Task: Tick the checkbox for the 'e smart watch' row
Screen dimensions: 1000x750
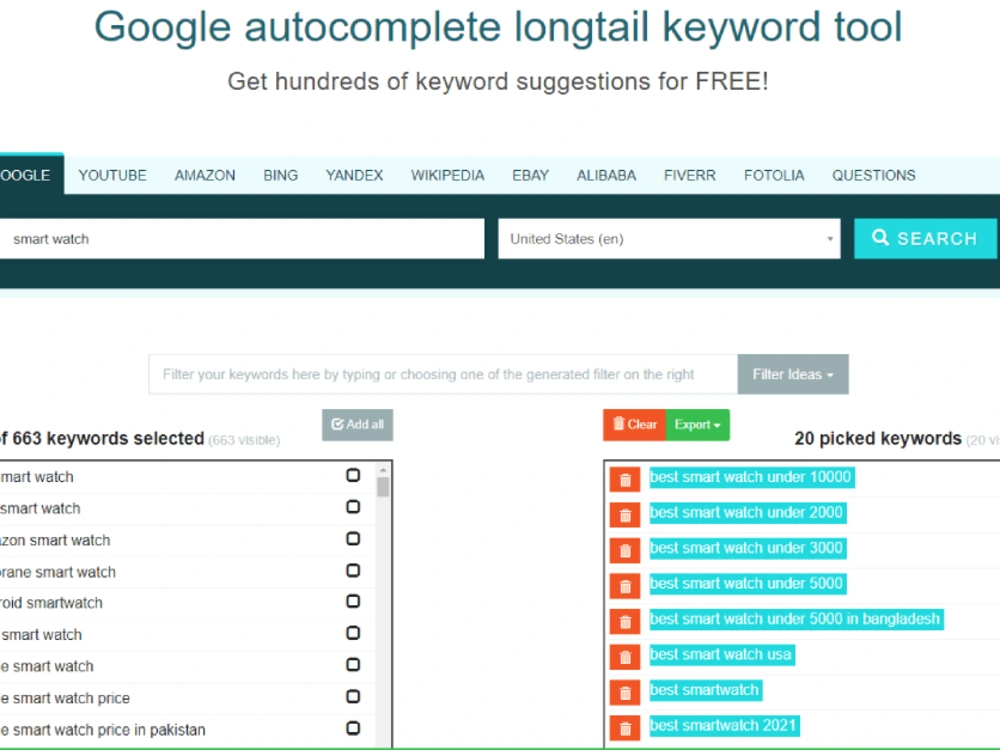Action: click(353, 665)
